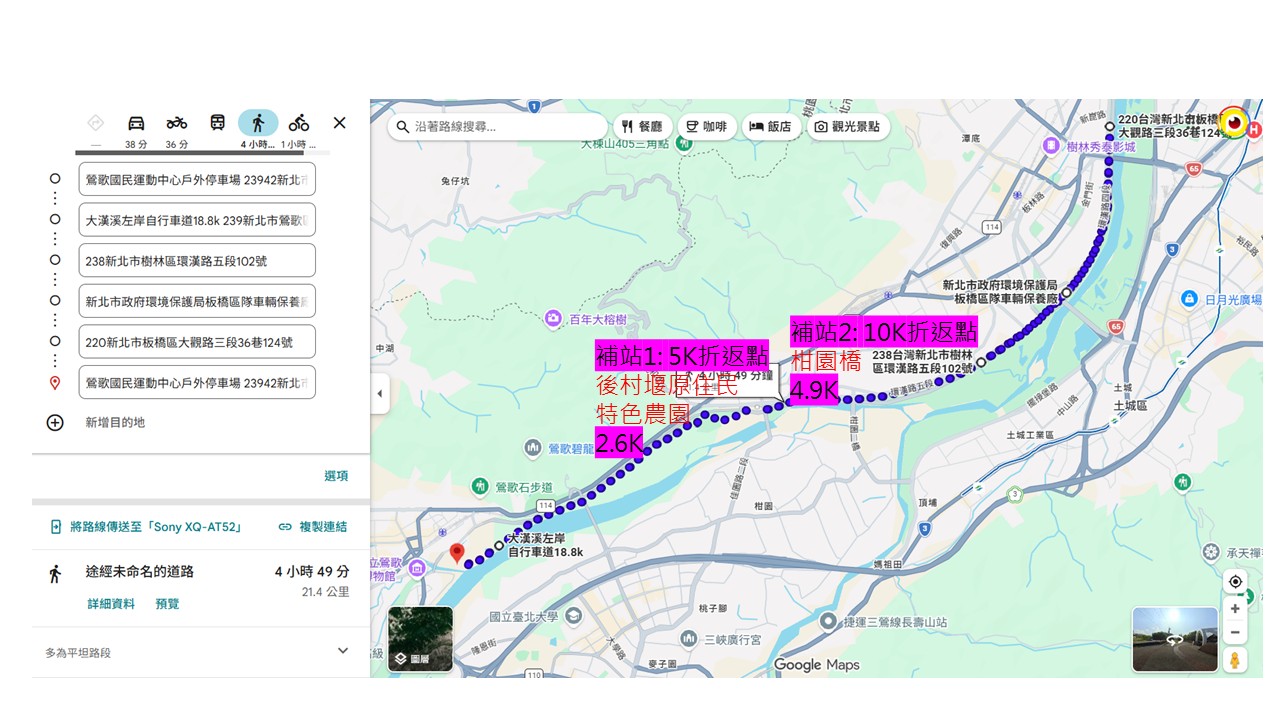This screenshot has width=1280, height=720.
Task: Click 複製連結 copy link
Action: (313, 526)
